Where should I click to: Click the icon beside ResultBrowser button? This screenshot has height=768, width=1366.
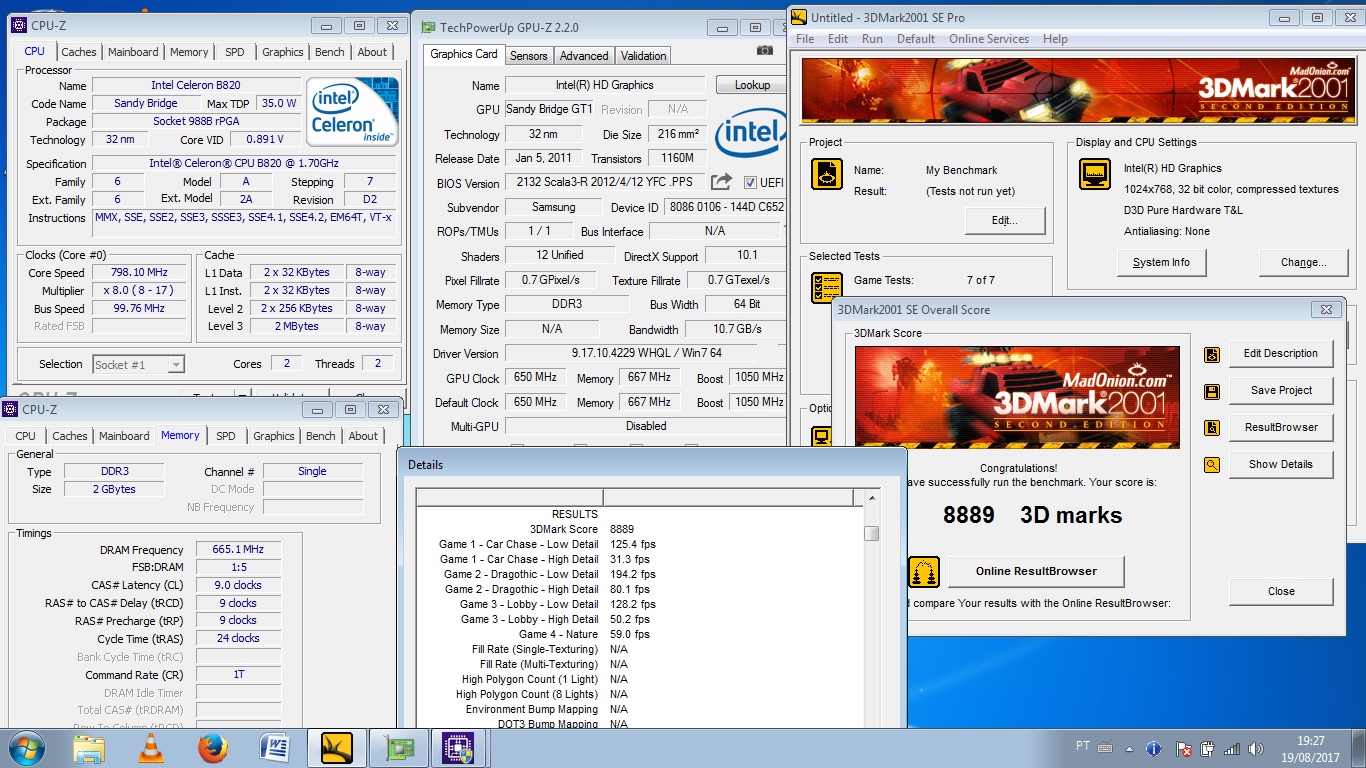[x=1212, y=428]
